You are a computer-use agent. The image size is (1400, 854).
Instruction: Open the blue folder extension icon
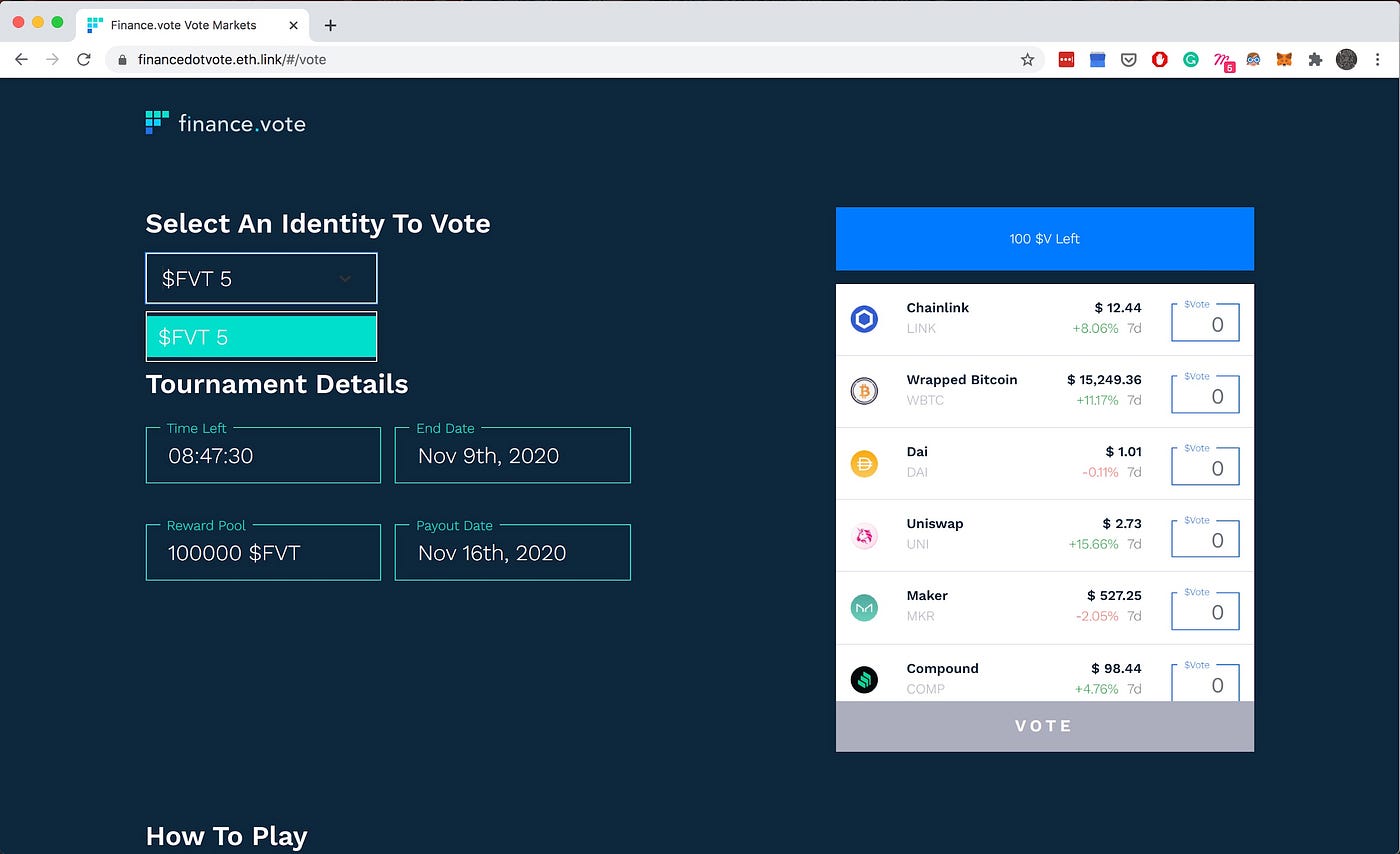[1097, 60]
